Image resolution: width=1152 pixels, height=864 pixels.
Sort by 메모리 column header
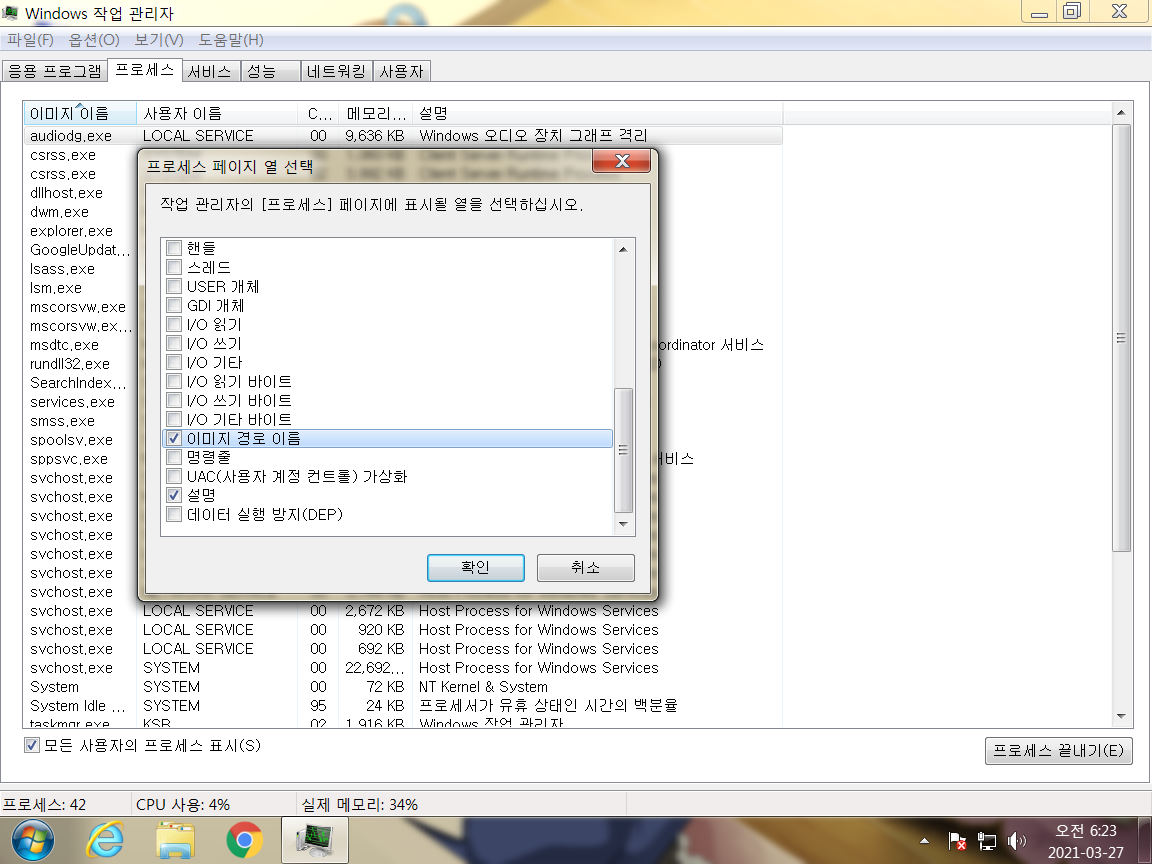tap(375, 113)
